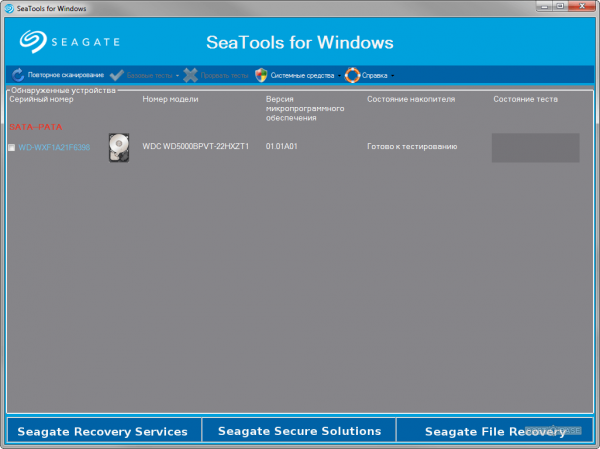Click the Серийный номер column header
Image resolution: width=600 pixels, height=449 pixels.
click(41, 99)
